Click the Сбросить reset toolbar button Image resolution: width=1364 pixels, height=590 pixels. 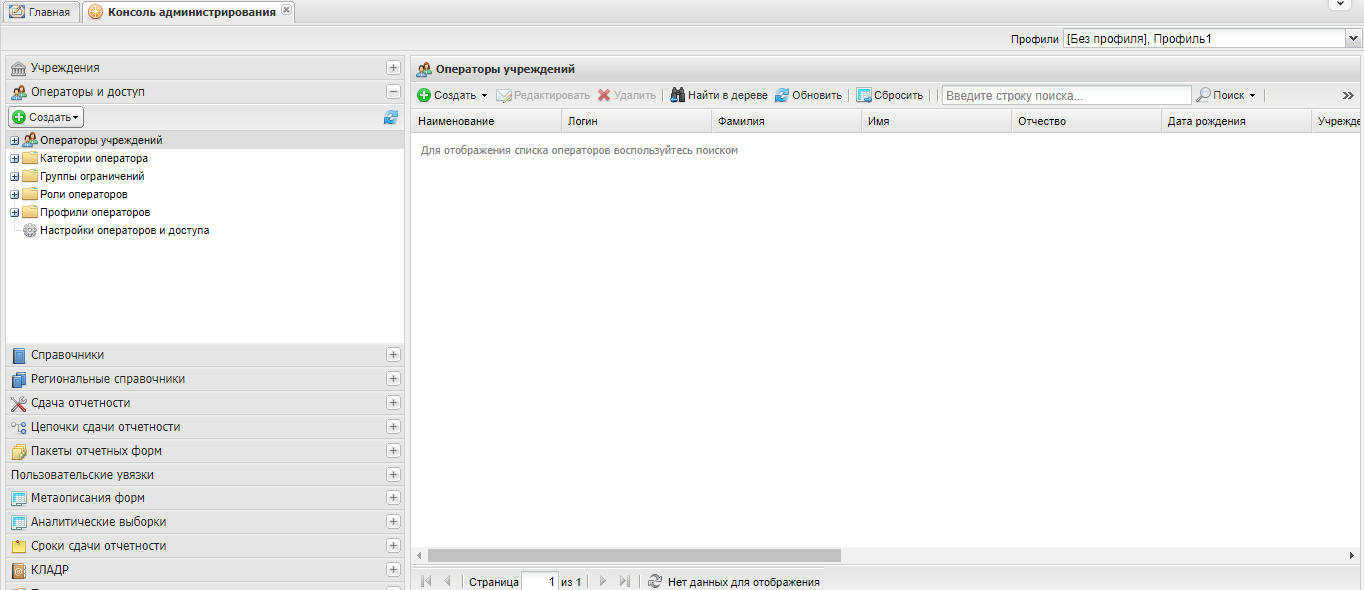click(889, 95)
